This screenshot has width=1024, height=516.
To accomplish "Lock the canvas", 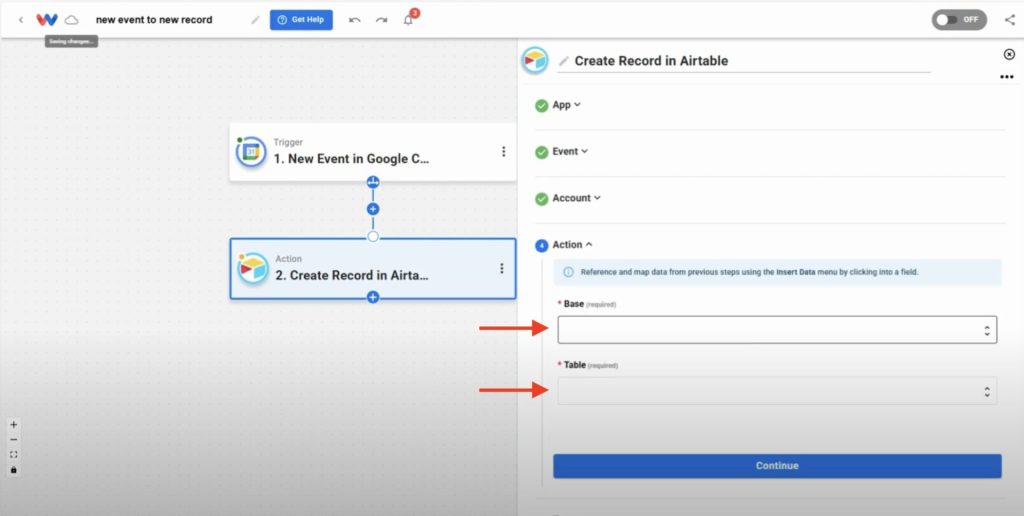I will [x=14, y=470].
